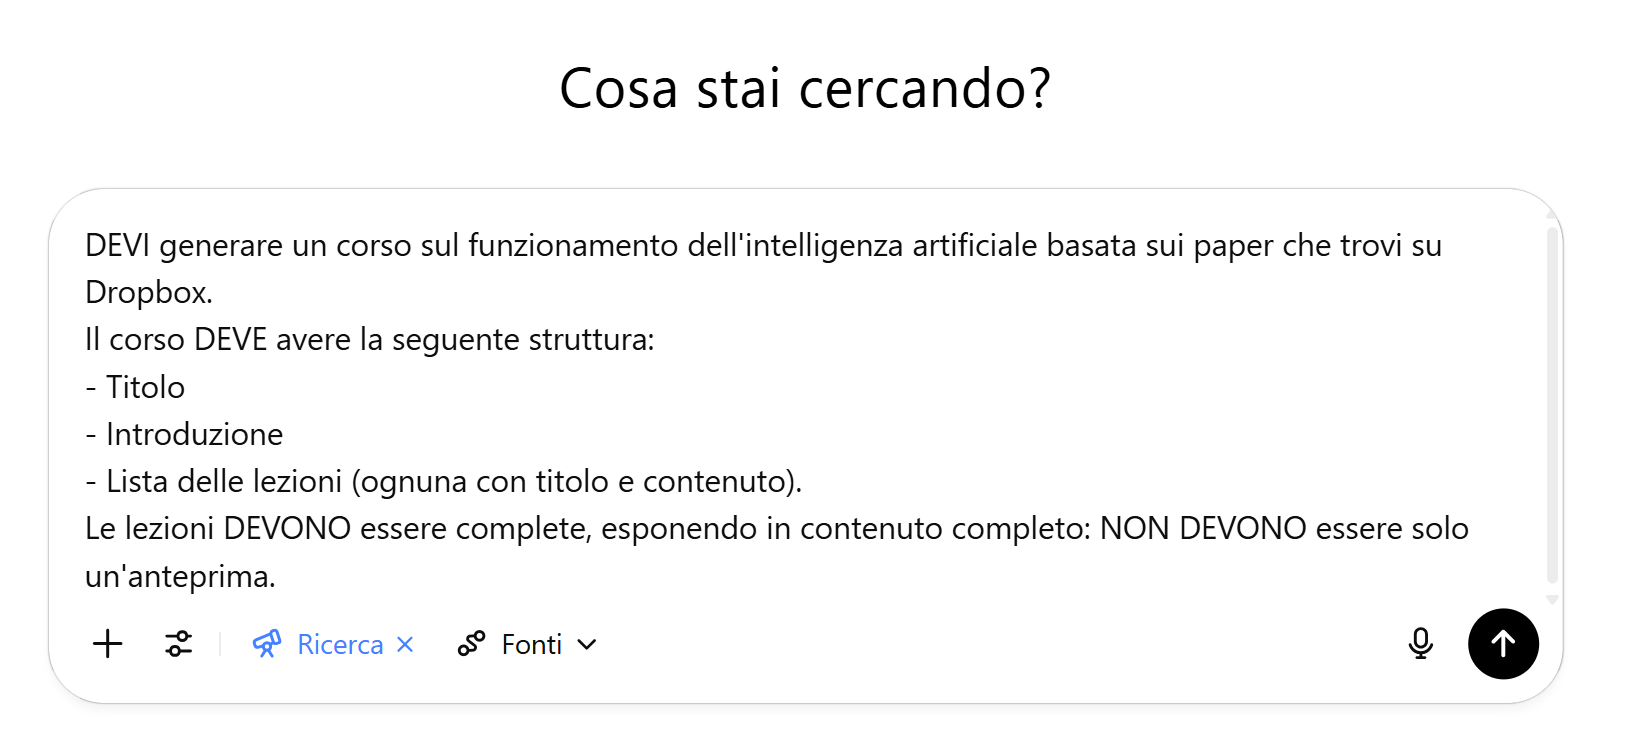
Task: Remove the Ricerca mode with the X
Action: tap(405, 645)
